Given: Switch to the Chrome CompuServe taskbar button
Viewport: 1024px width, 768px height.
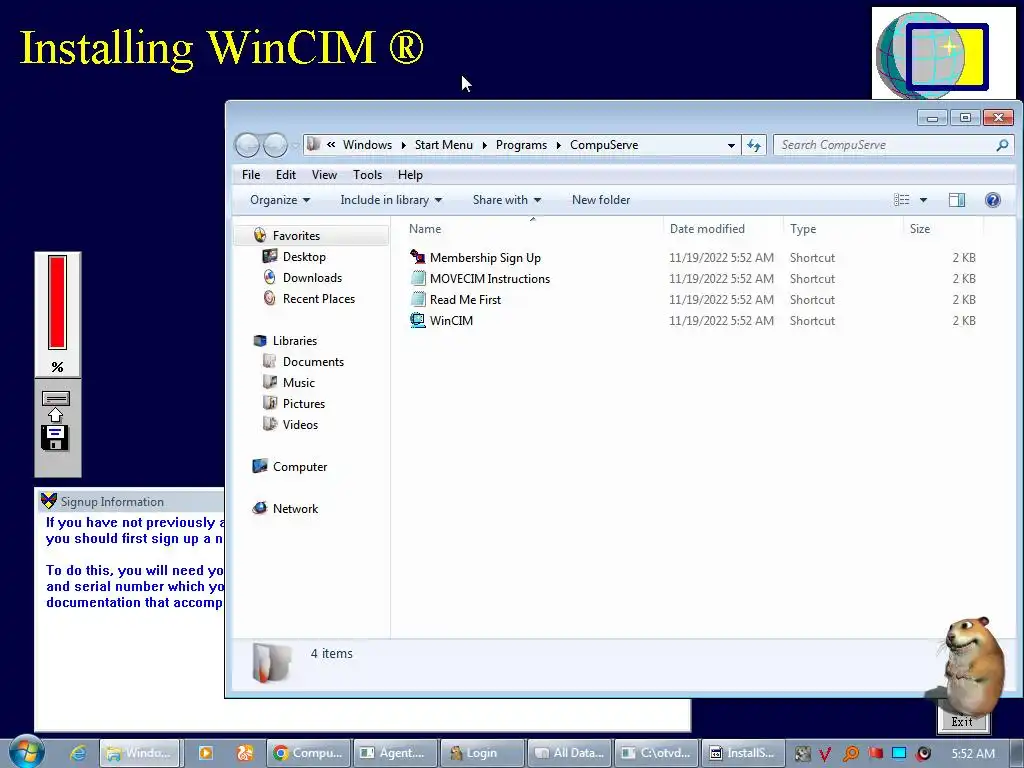Looking at the screenshot, I should [308, 753].
